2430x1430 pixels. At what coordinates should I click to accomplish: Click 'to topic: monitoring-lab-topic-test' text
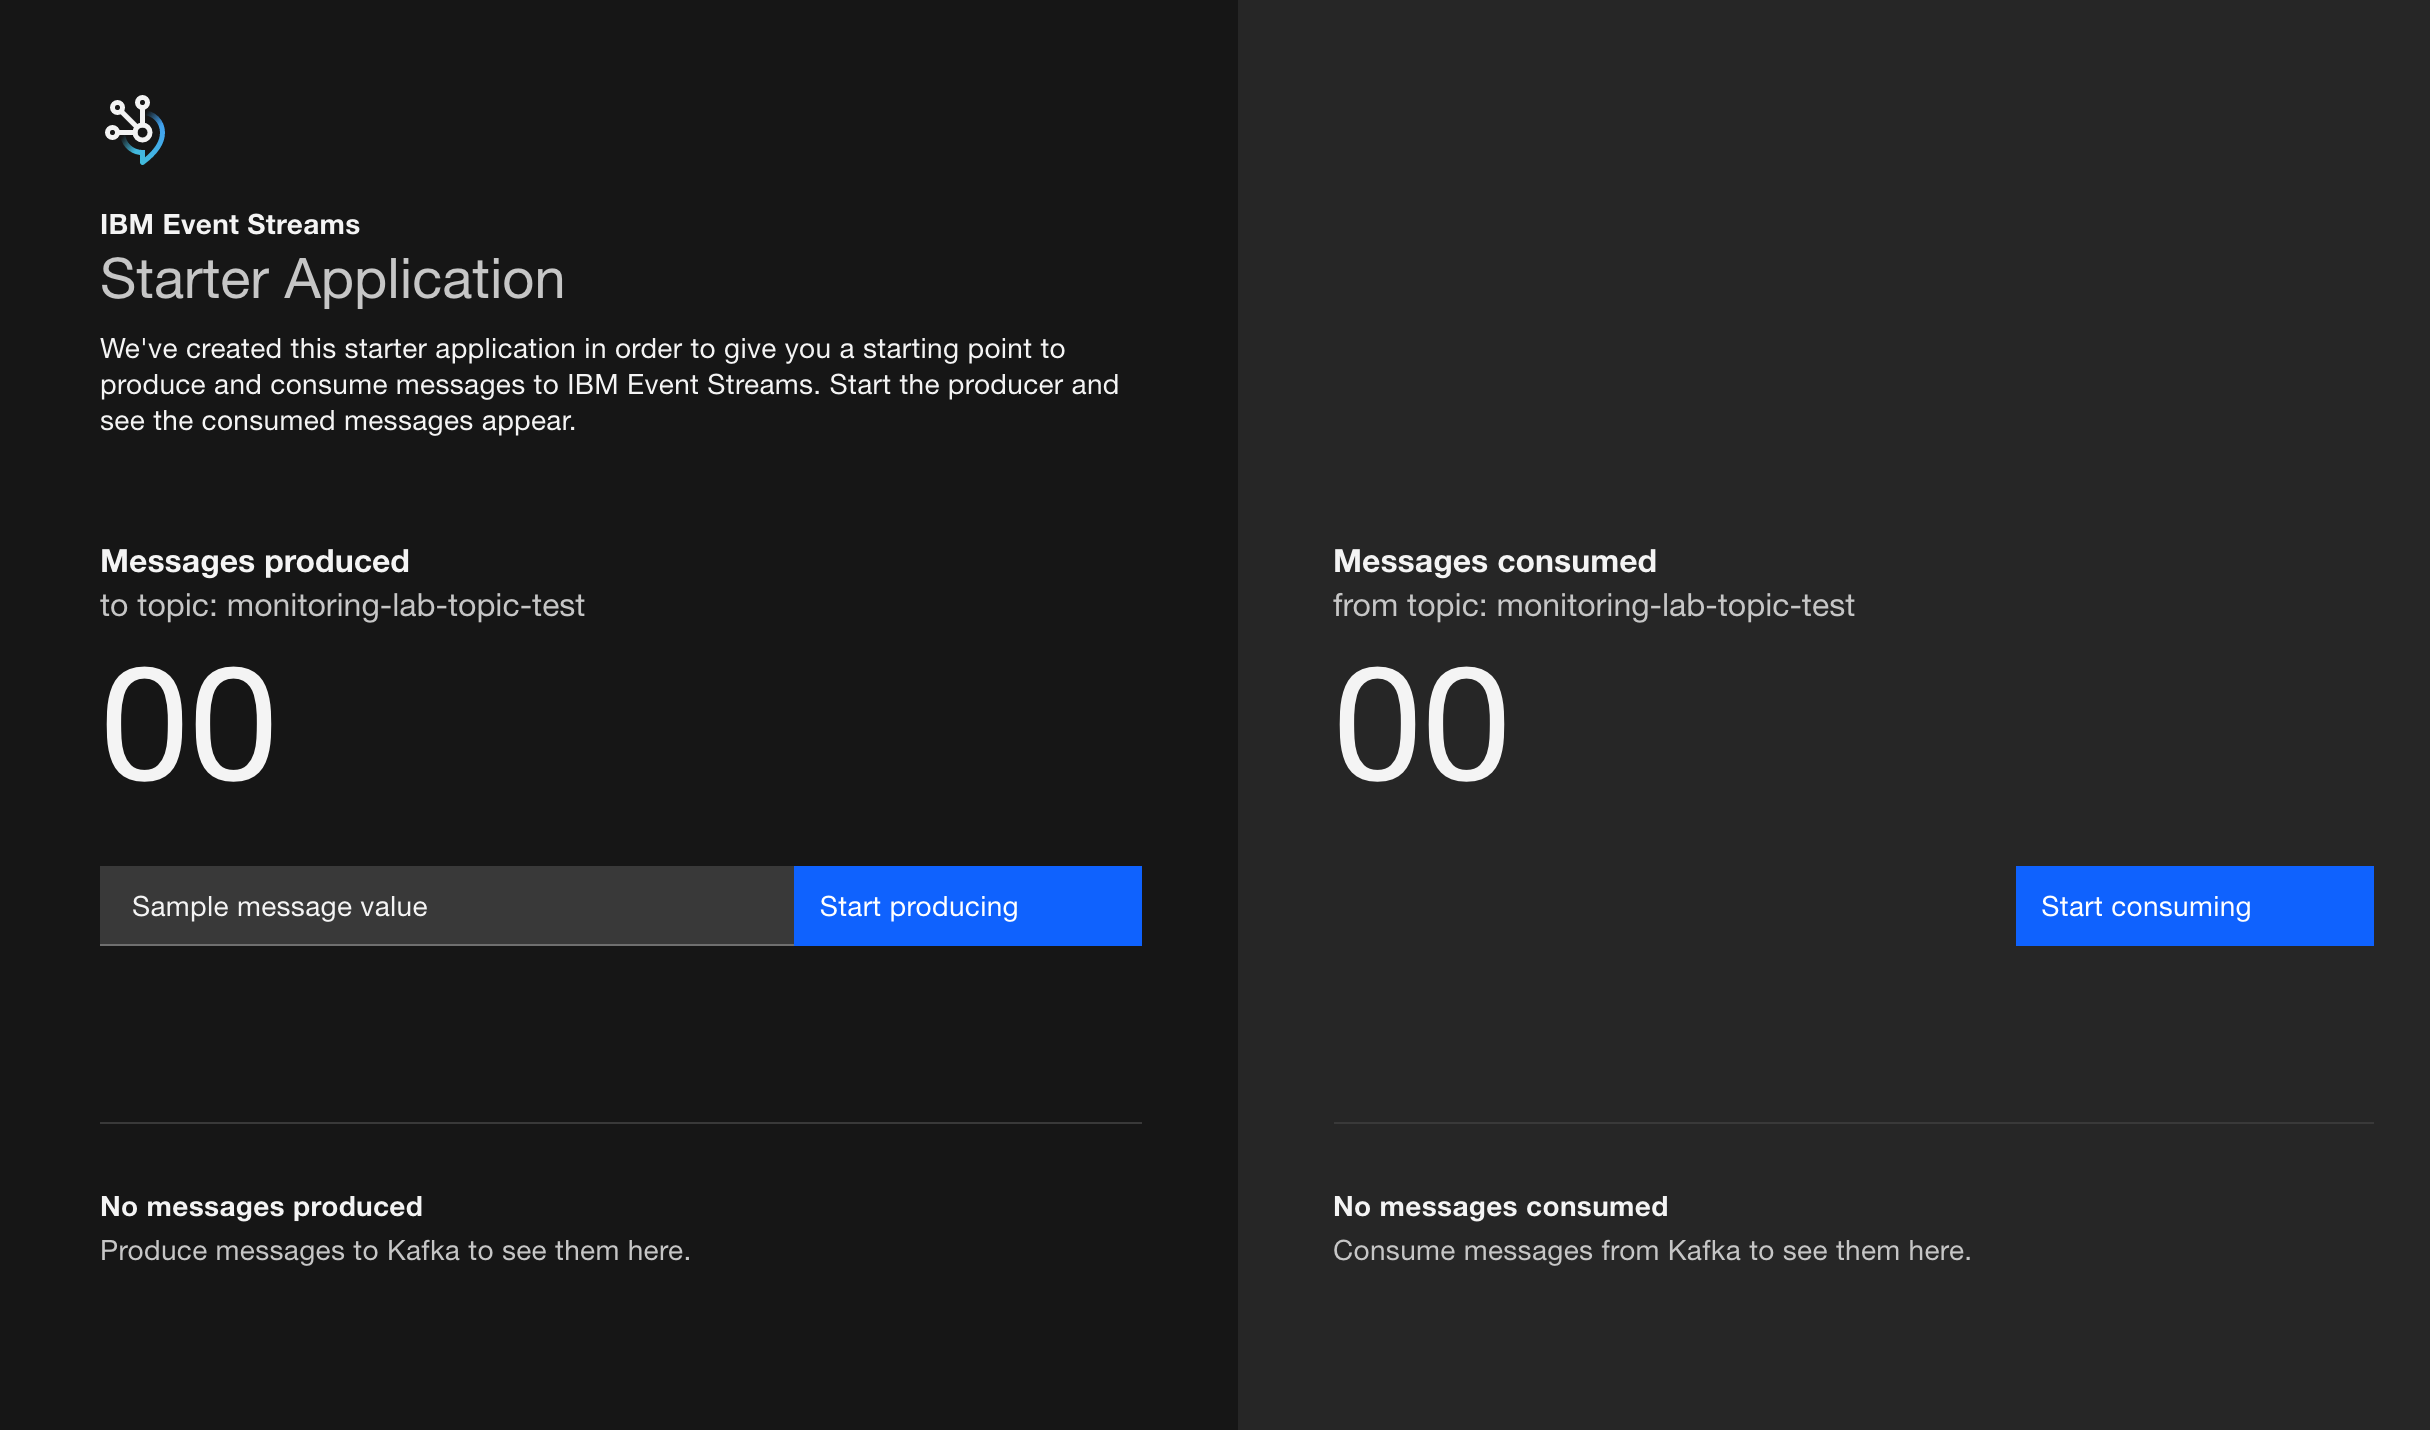click(x=342, y=606)
